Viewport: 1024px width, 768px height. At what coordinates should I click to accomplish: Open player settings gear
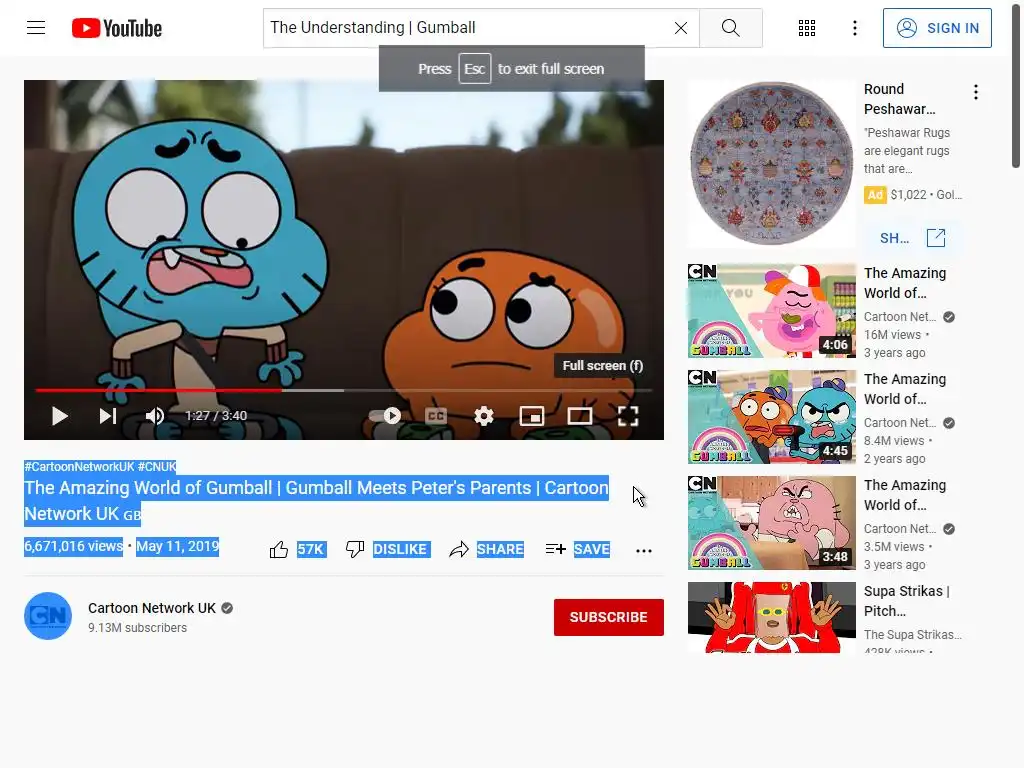[483, 416]
